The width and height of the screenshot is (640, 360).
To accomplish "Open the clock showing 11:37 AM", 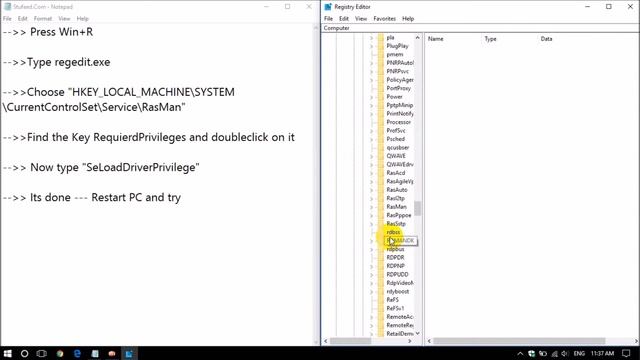I will [602, 353].
